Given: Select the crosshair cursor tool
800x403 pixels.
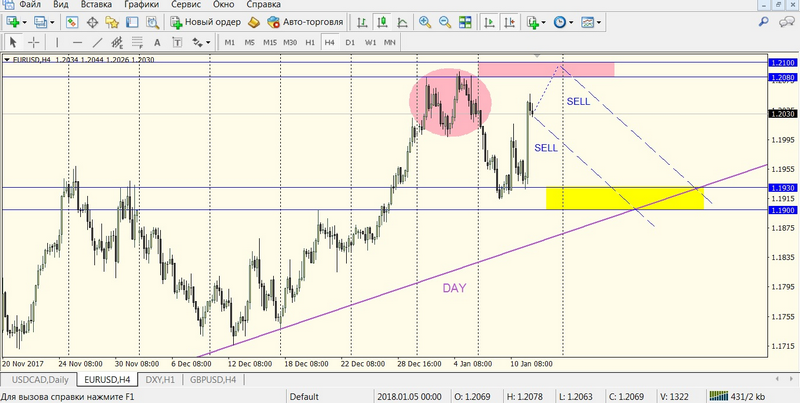Looking at the screenshot, I should click(34, 42).
